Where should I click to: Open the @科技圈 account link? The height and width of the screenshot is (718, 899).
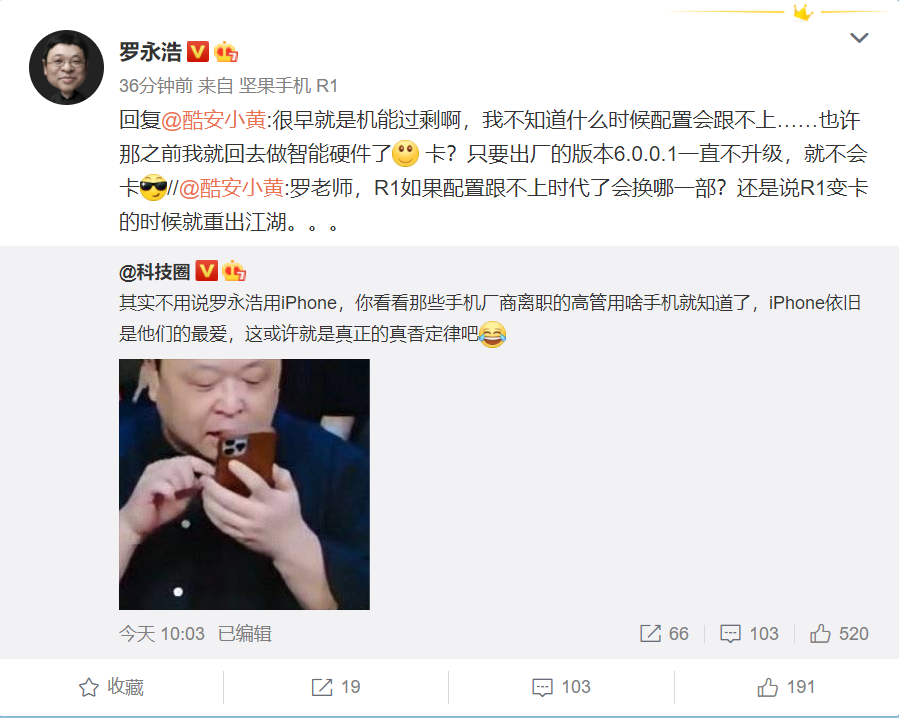click(x=154, y=272)
